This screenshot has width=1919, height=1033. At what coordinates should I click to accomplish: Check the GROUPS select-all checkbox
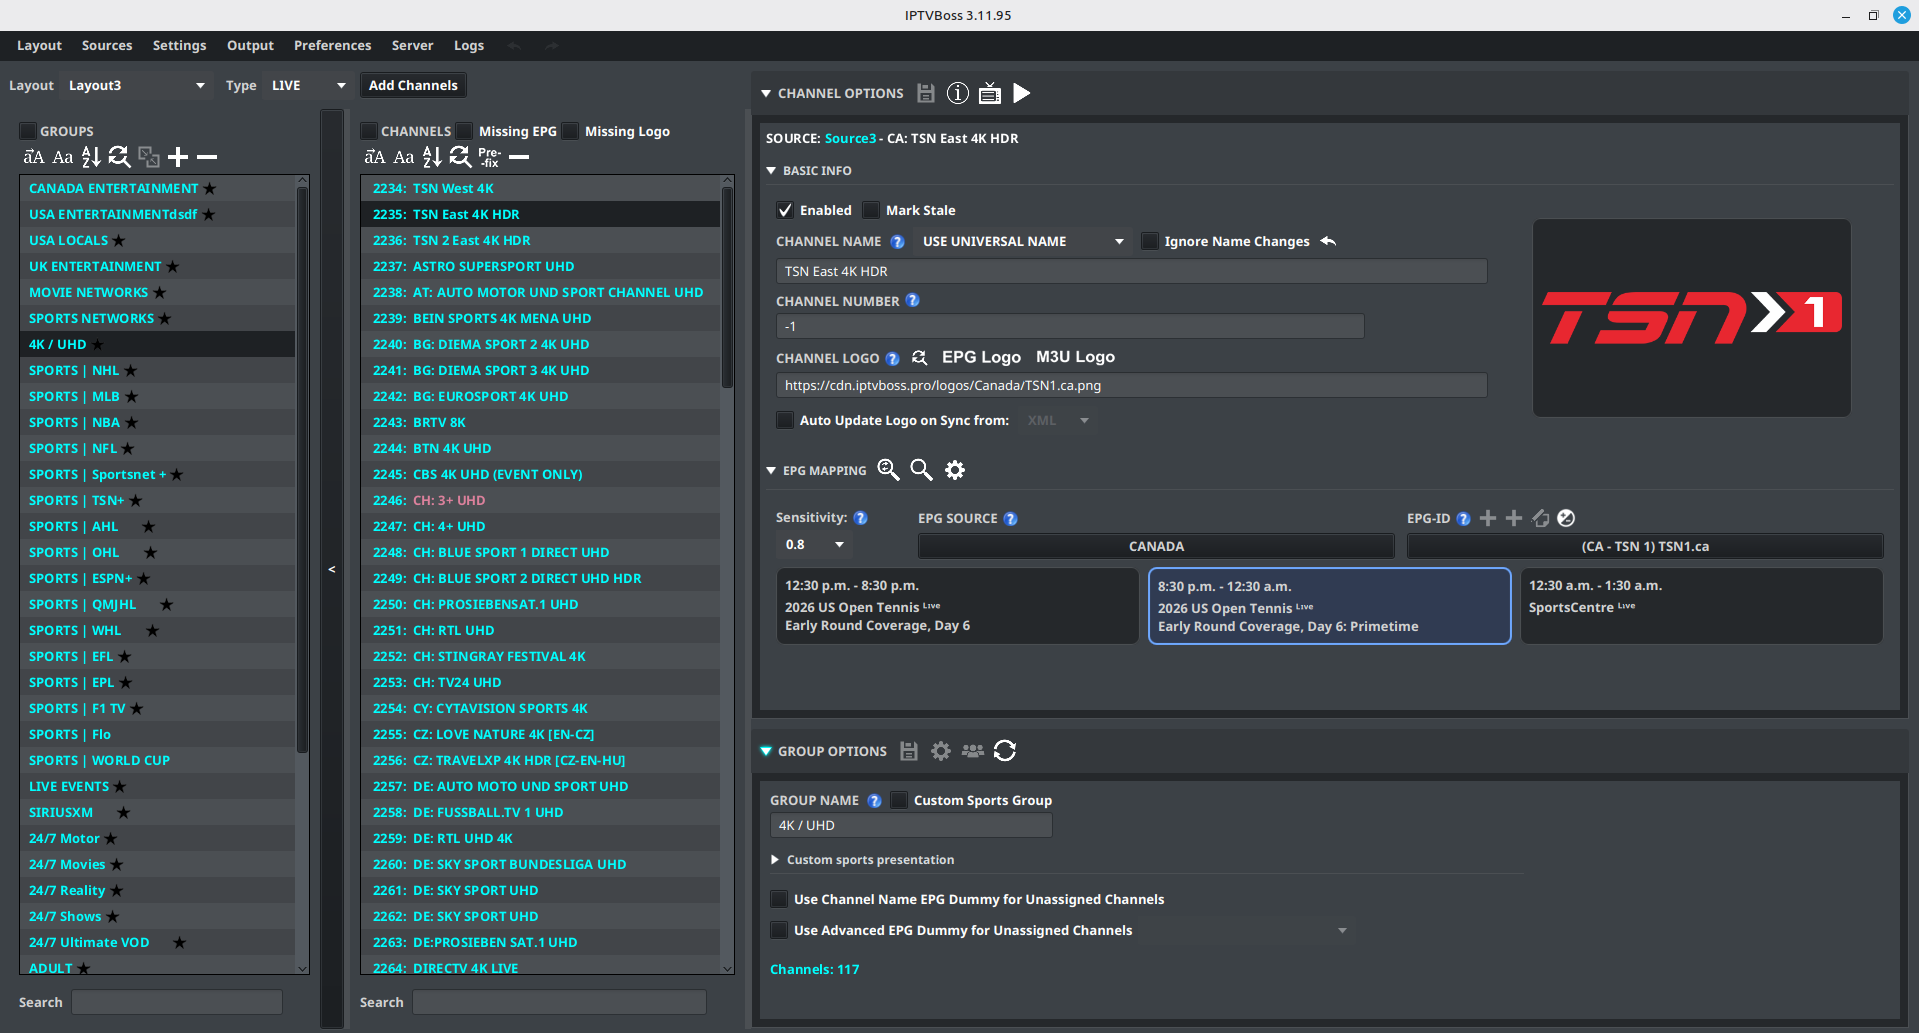click(x=28, y=131)
